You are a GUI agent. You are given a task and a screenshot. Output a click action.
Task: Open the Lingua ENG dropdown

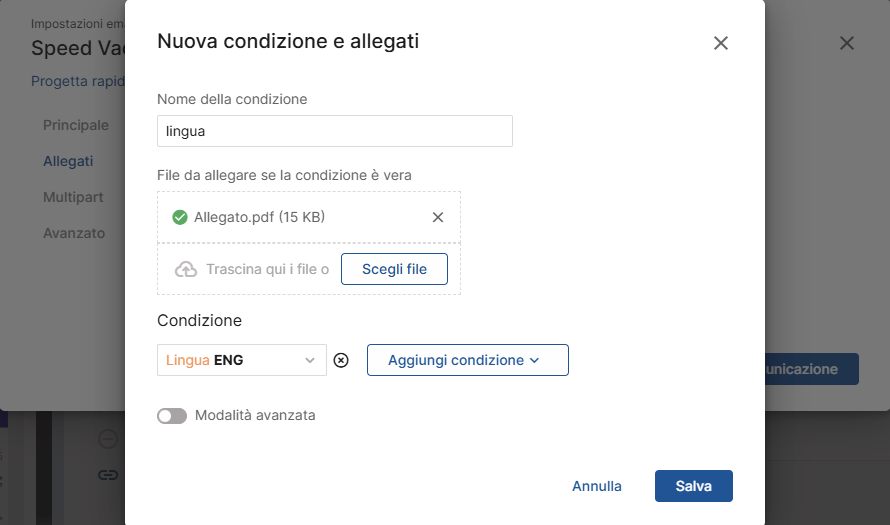242,360
